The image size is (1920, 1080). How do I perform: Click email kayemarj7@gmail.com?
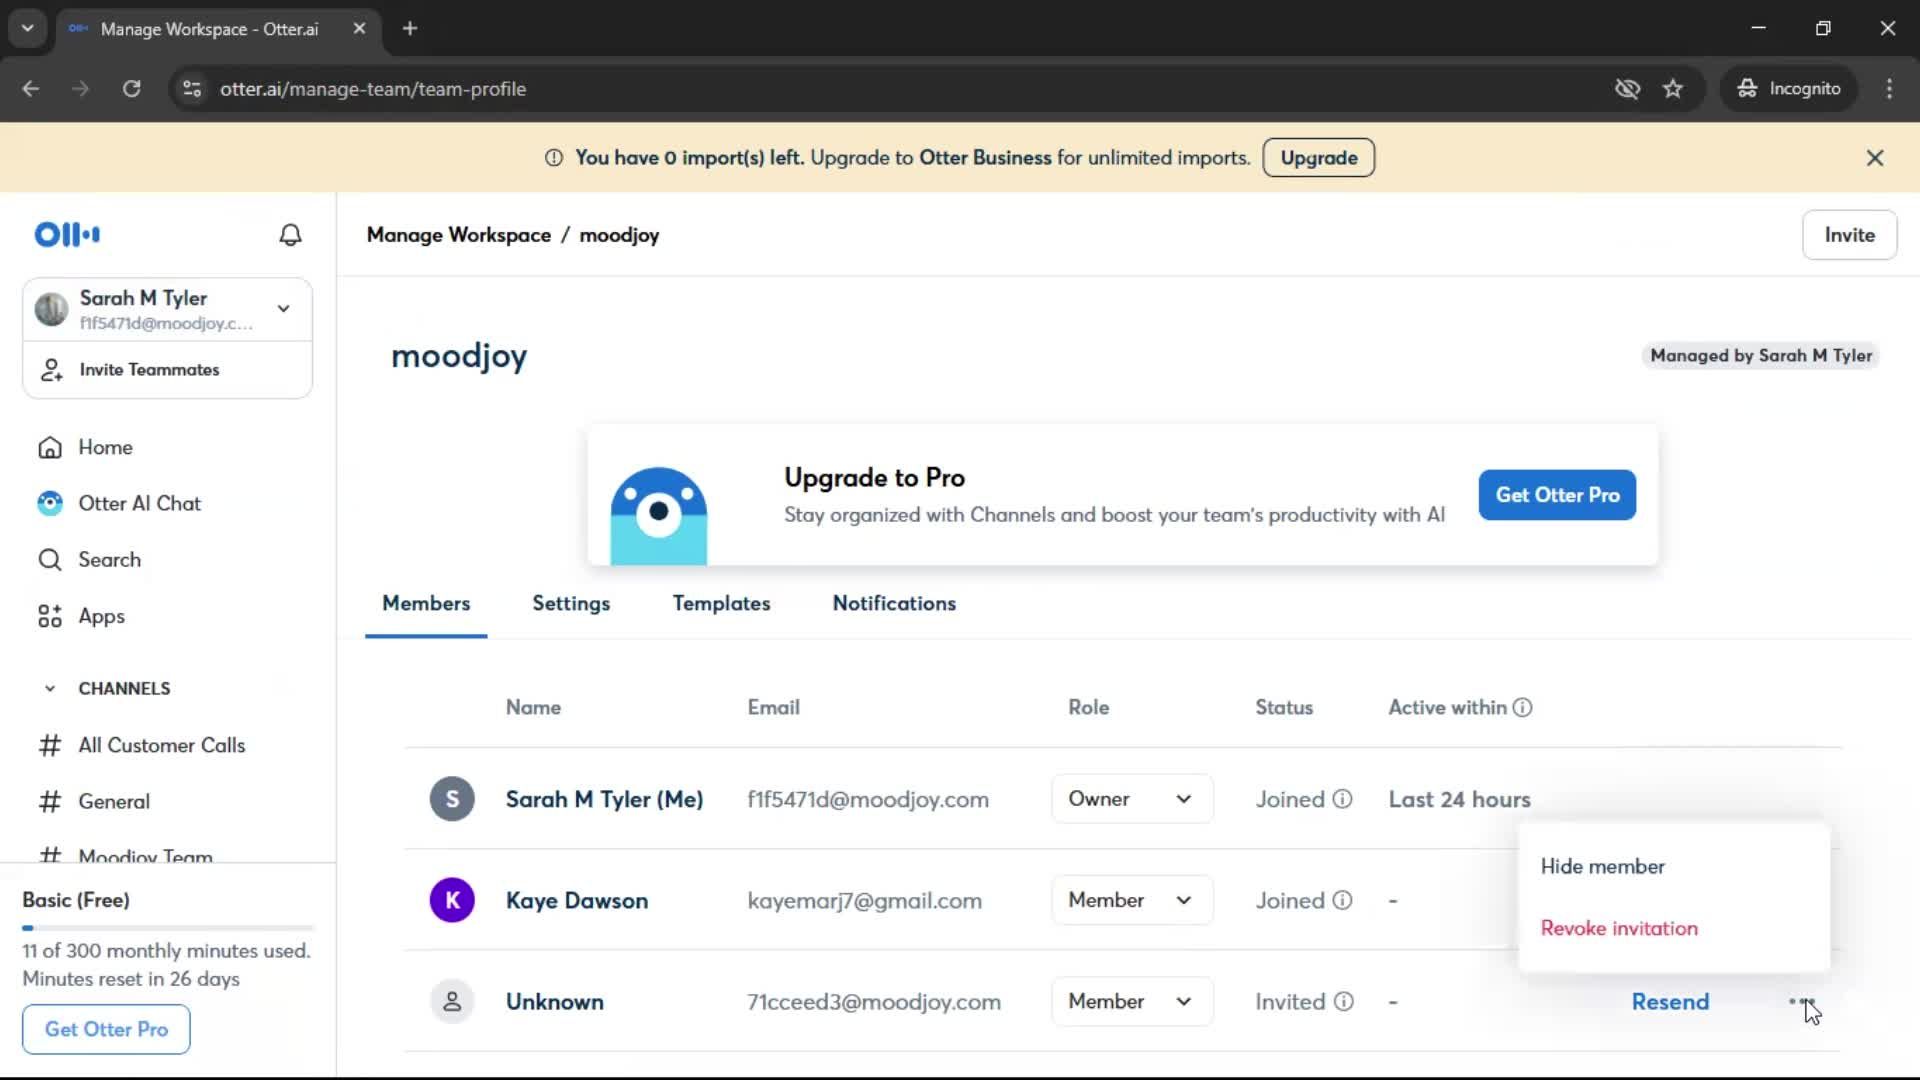point(864,900)
